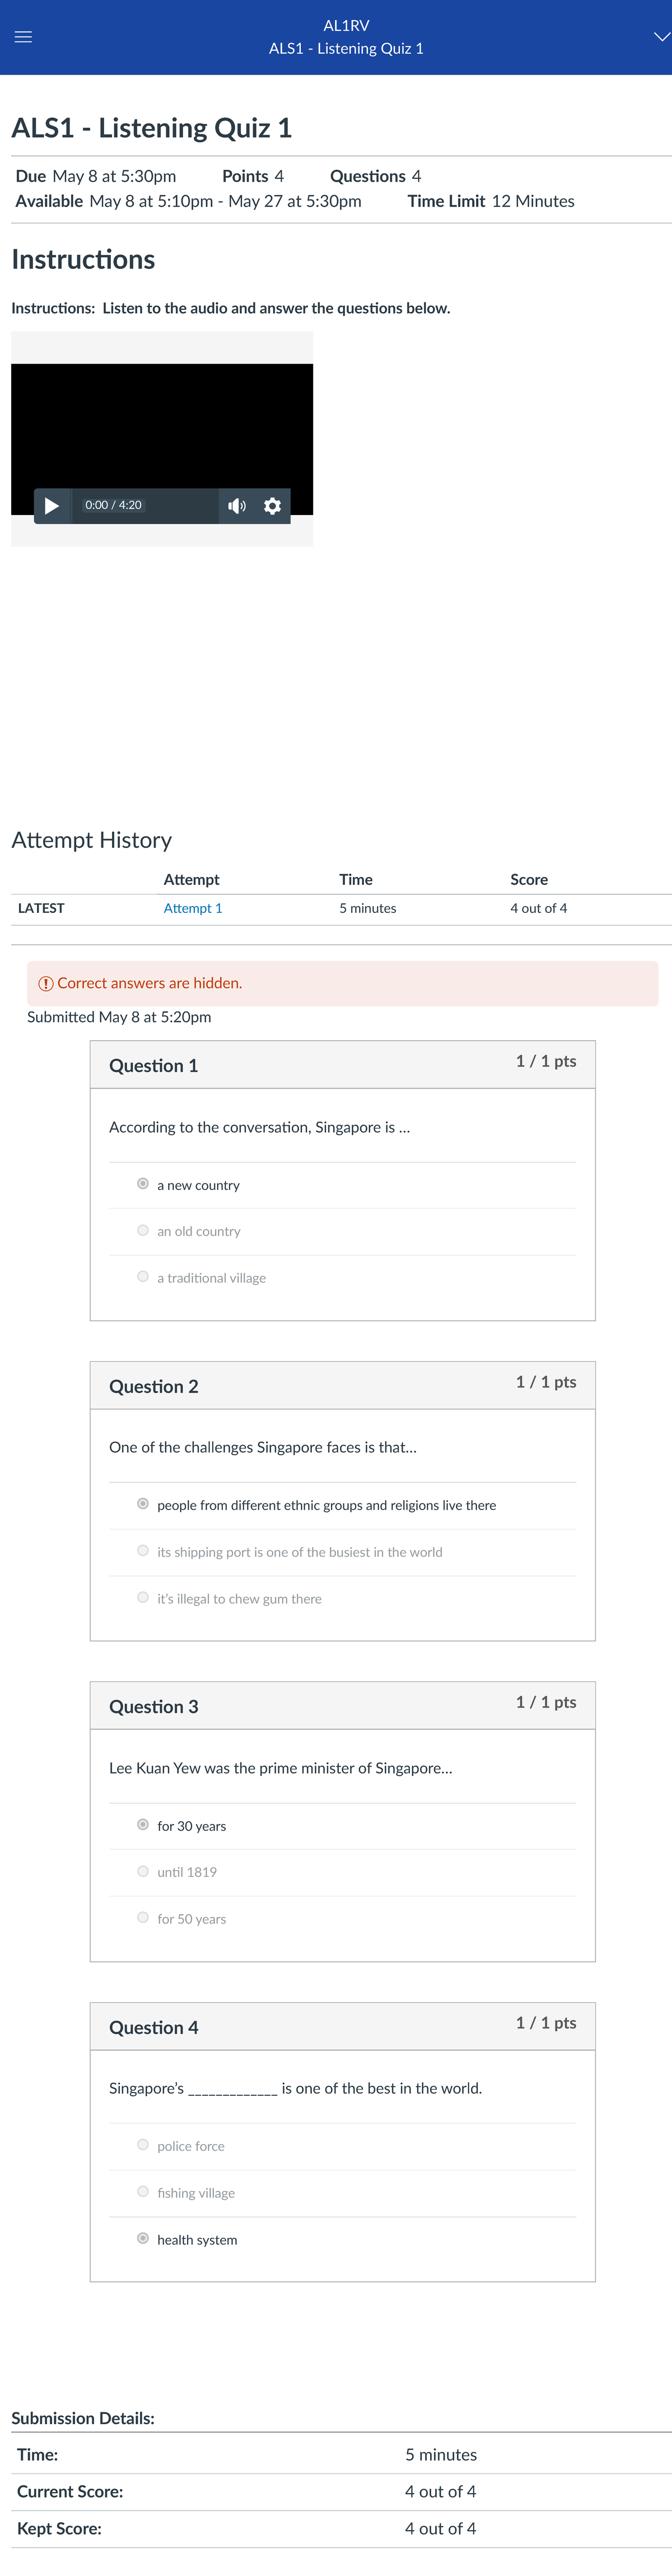The width and height of the screenshot is (672, 2576).
Task: Select 'an old country' for Question 1
Action: click(x=142, y=1230)
